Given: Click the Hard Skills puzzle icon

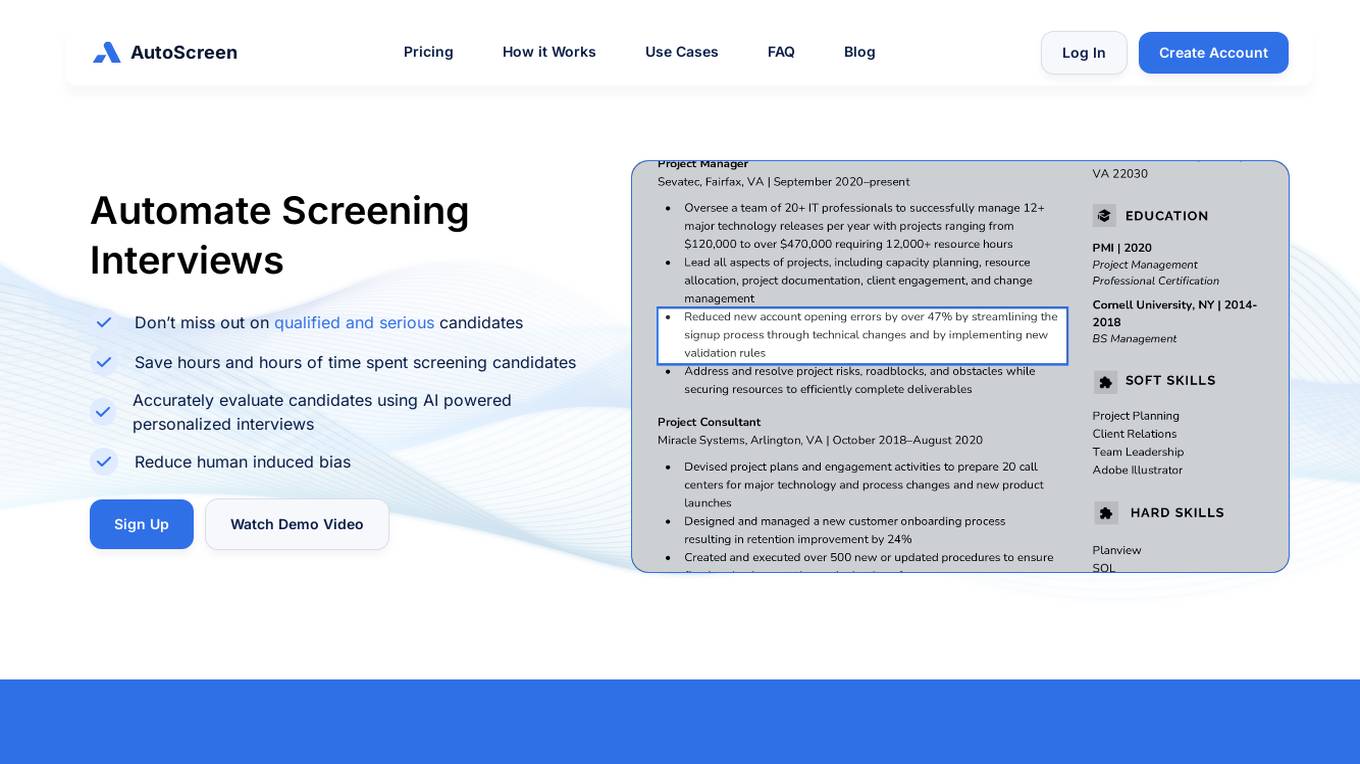Looking at the screenshot, I should pos(1106,513).
